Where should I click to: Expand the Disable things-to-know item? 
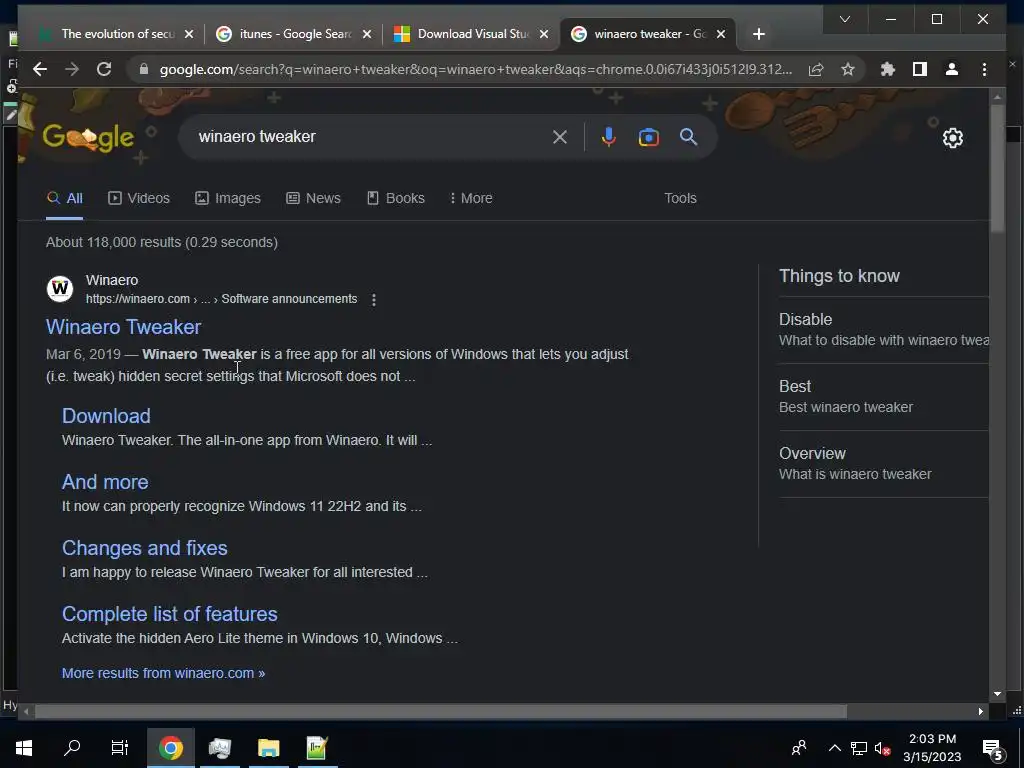pyautogui.click(x=883, y=330)
